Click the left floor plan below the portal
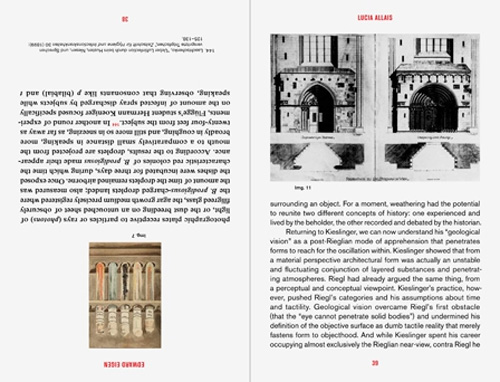The height and width of the screenshot is (382, 500). (317, 159)
